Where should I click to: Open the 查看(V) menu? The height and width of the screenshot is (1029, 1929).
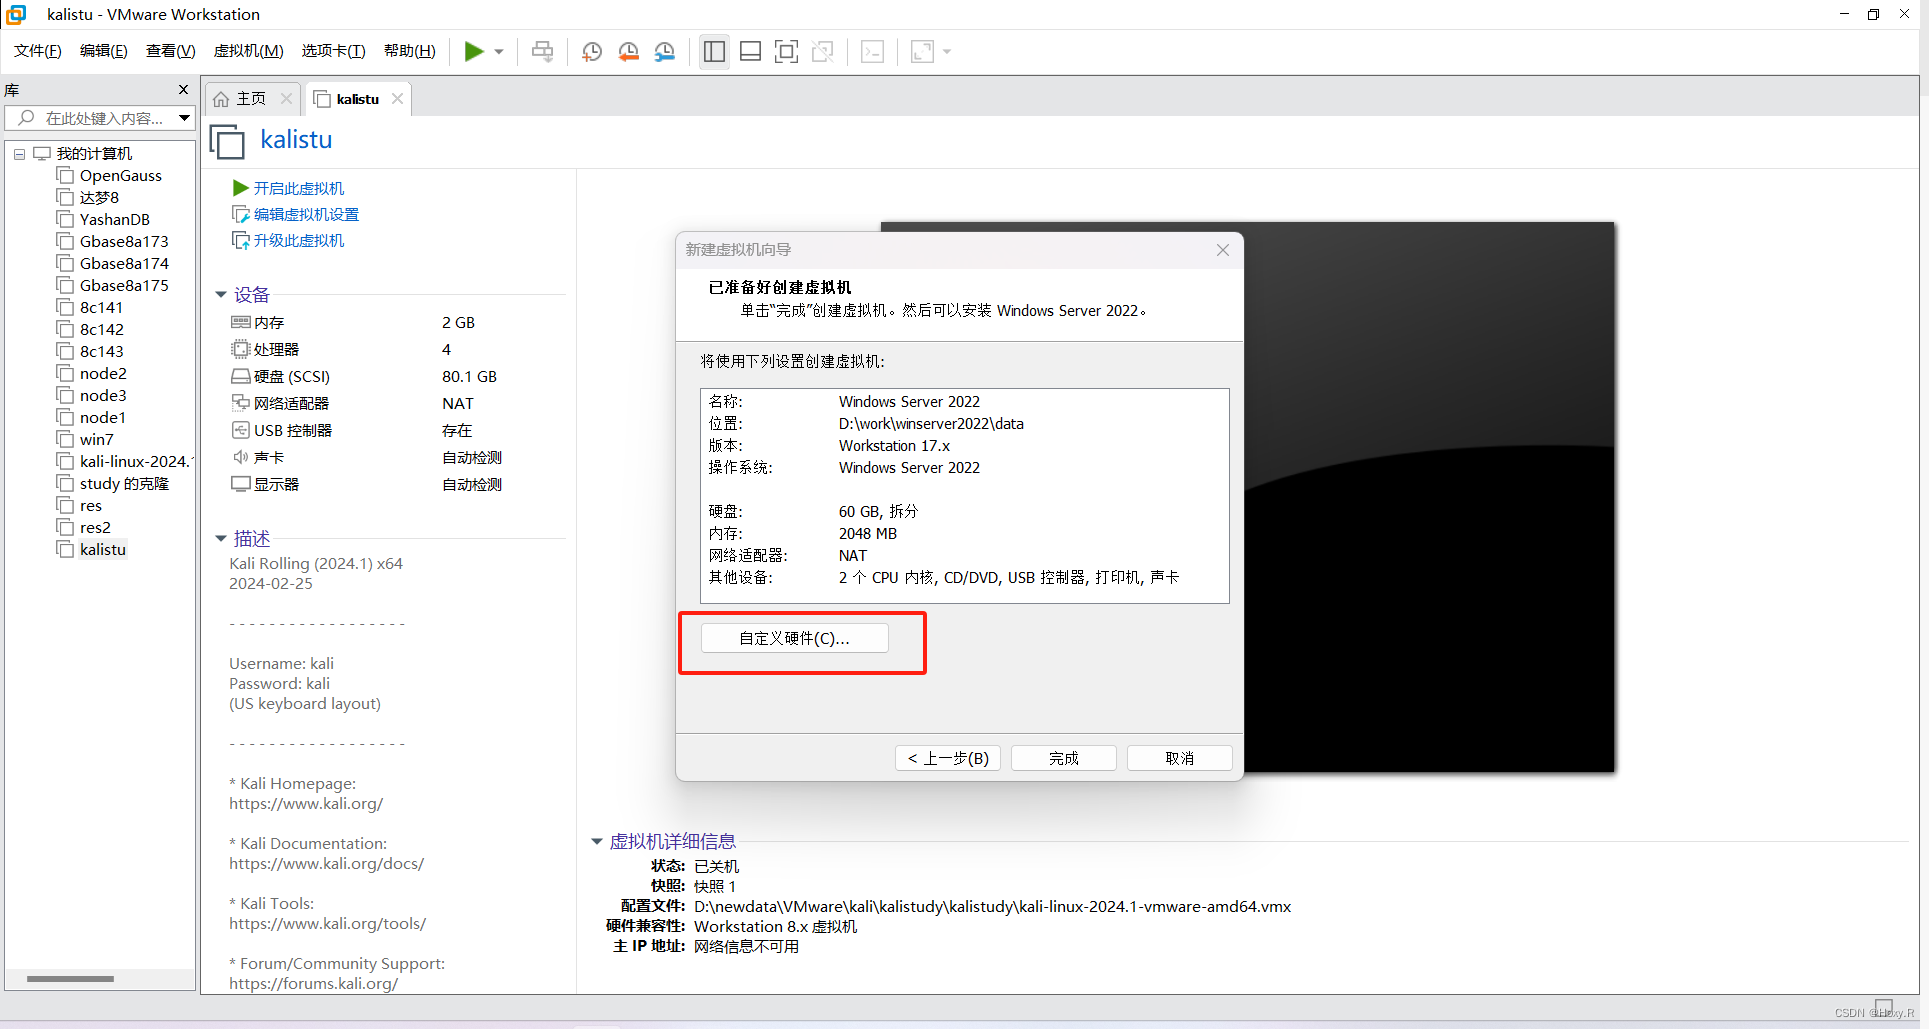click(171, 51)
